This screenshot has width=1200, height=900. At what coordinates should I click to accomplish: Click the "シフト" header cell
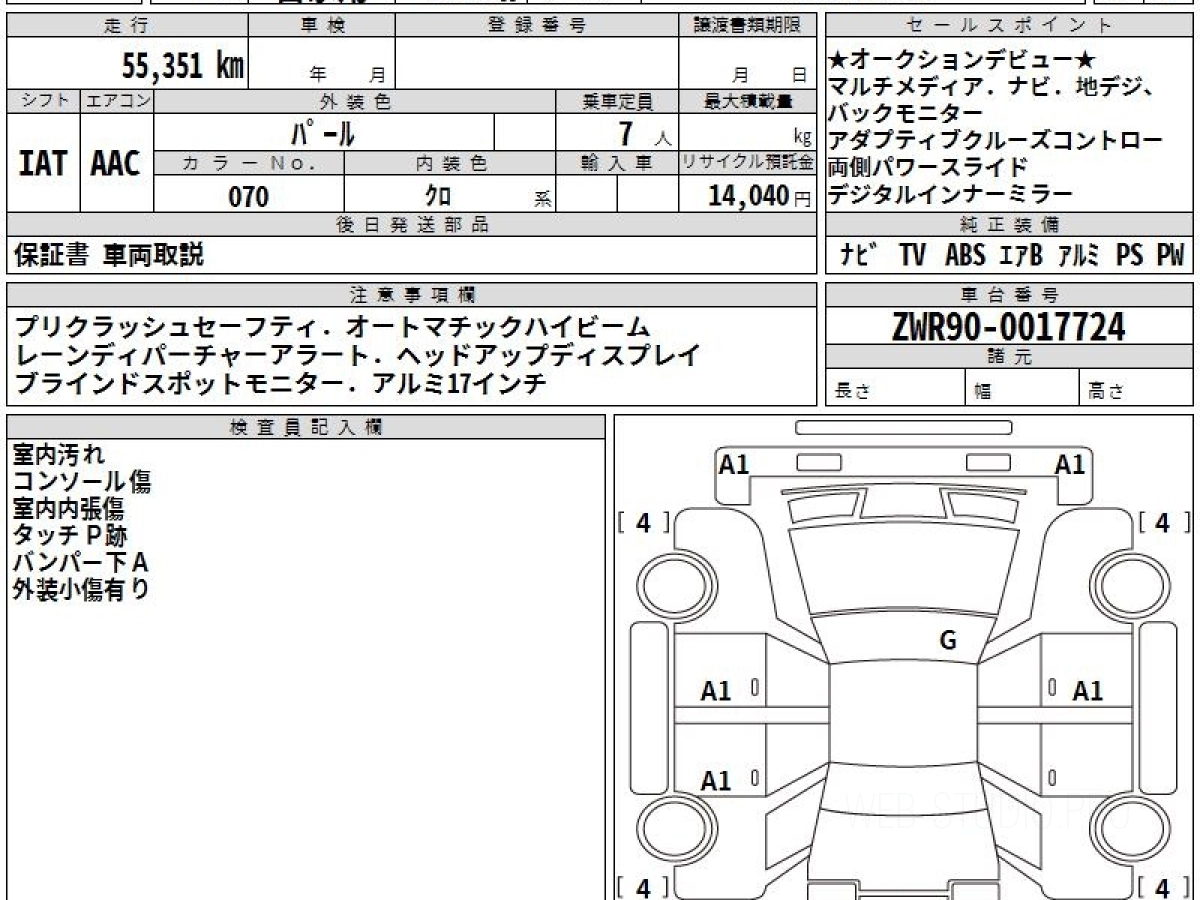tap(43, 101)
